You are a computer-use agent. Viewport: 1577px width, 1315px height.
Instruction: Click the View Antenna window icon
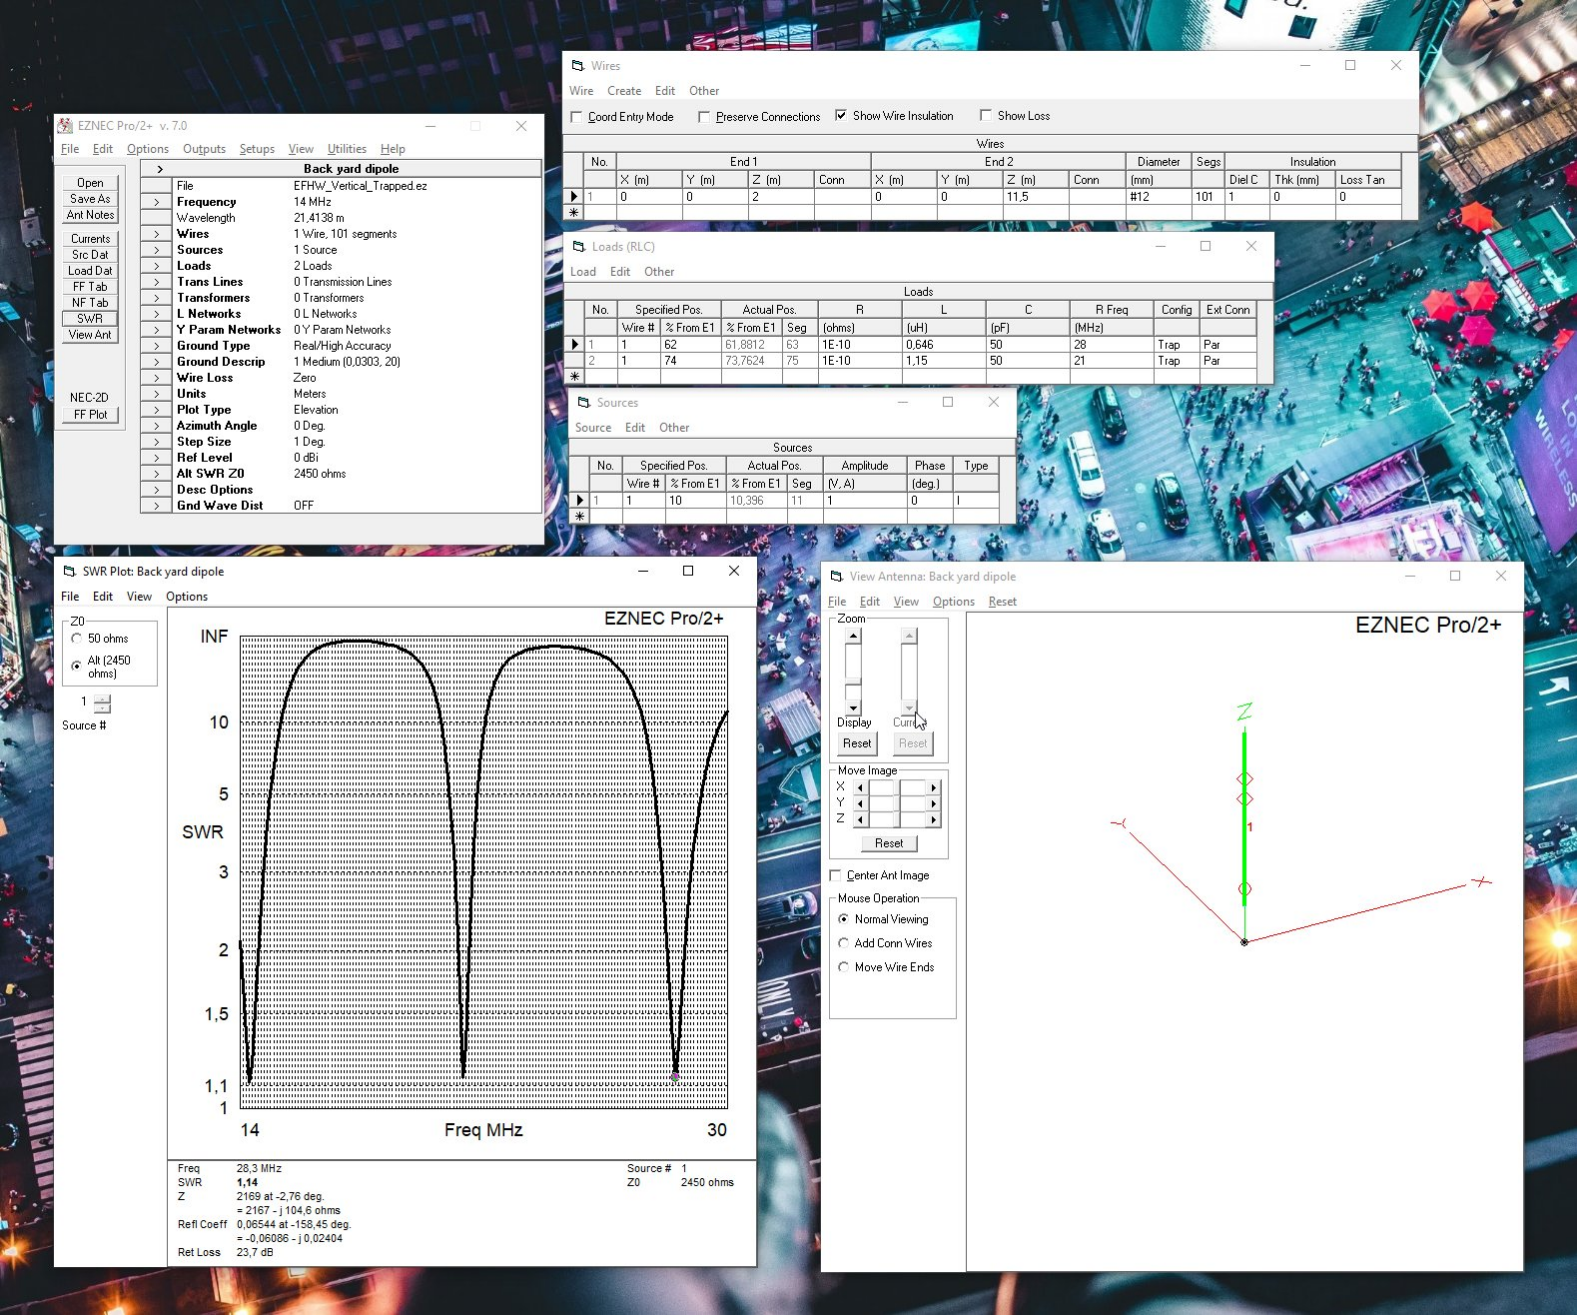837,577
